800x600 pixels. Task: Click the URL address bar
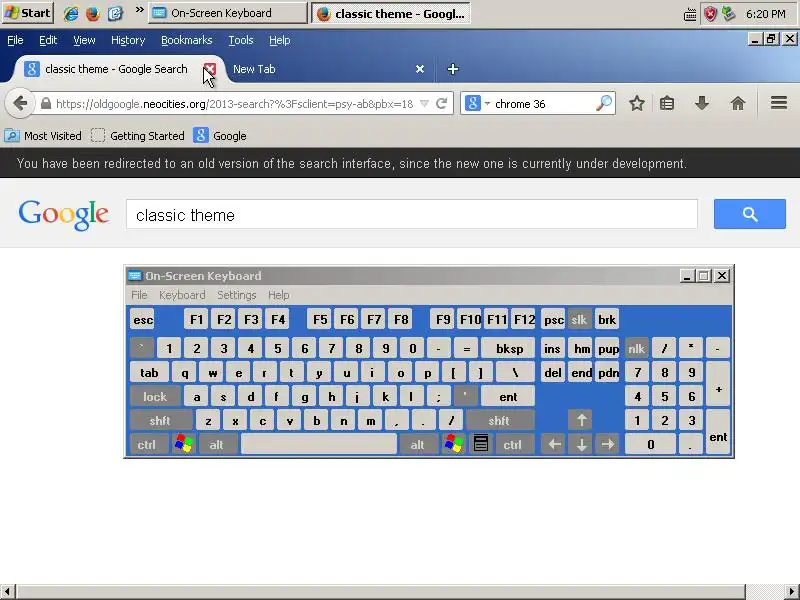[234, 104]
